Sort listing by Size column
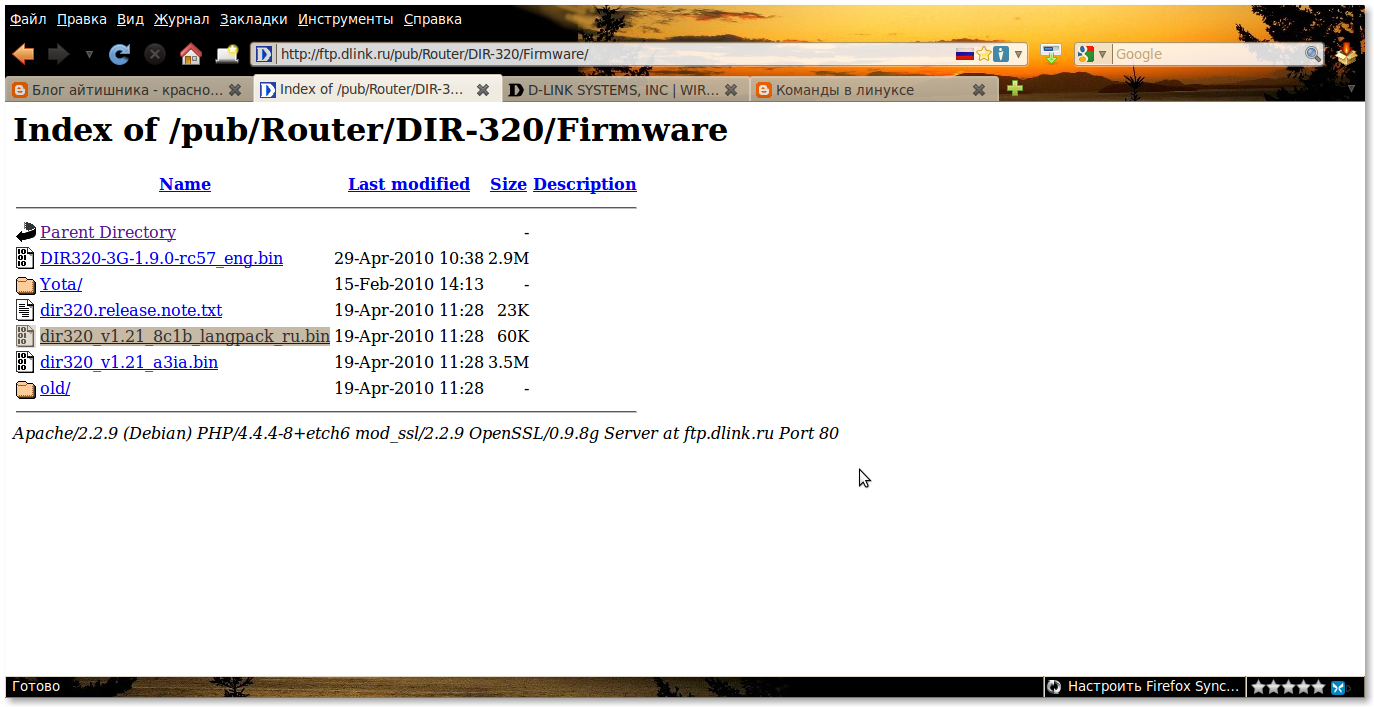The width and height of the screenshot is (1374, 707). pos(508,184)
